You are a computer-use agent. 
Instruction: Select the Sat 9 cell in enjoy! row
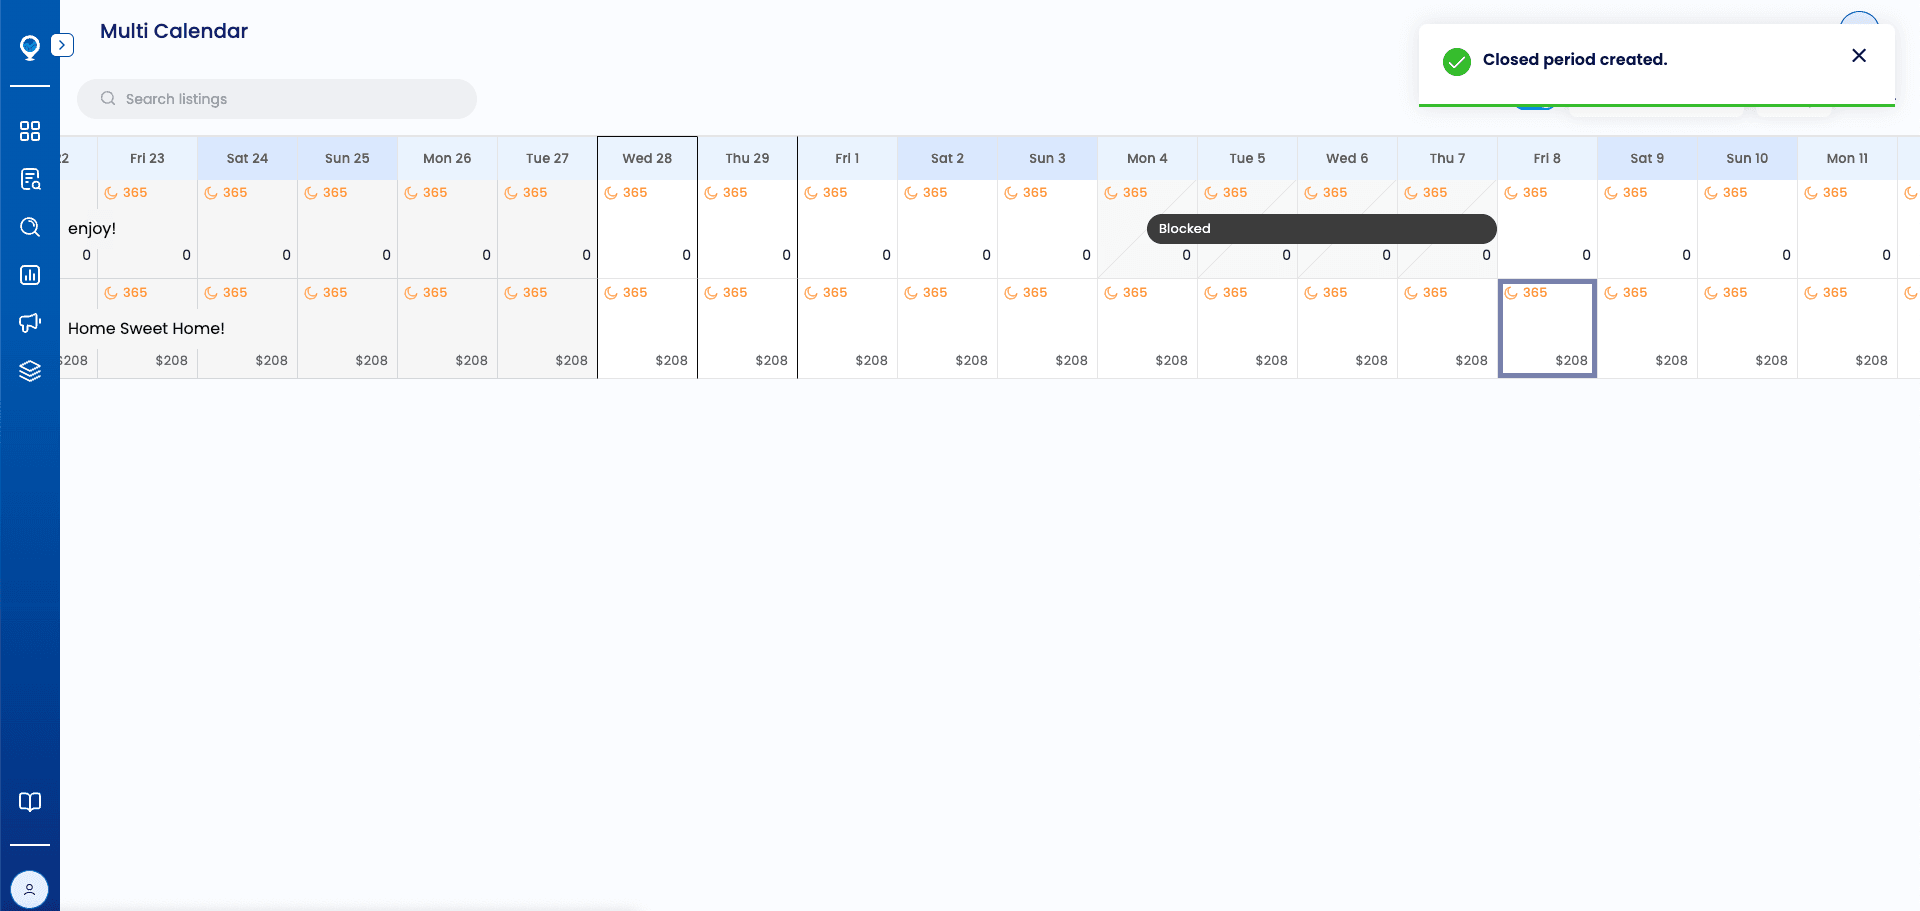[1647, 229]
